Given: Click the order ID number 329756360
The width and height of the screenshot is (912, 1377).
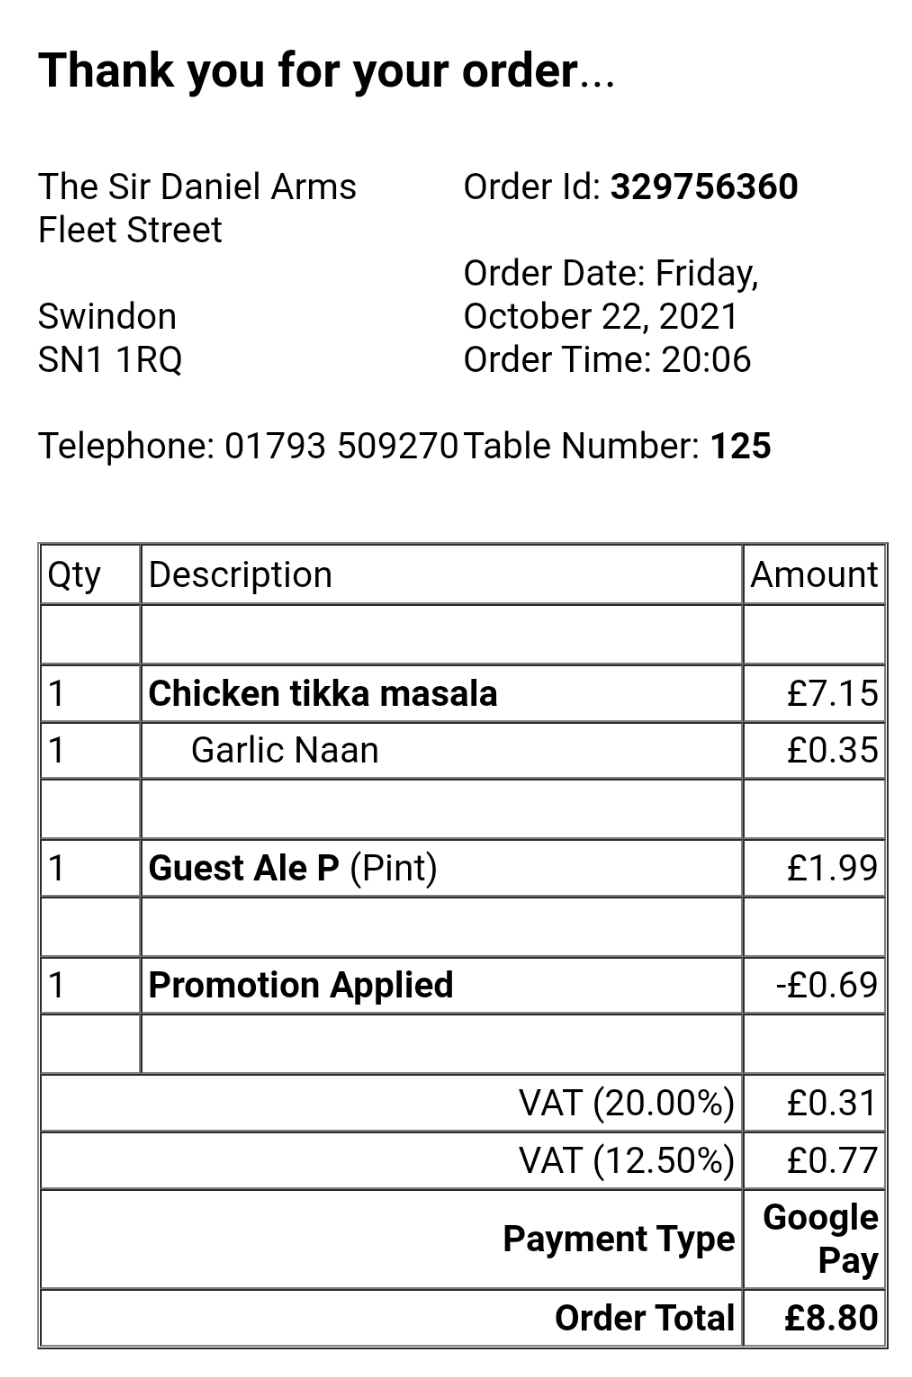Looking at the screenshot, I should coord(703,187).
